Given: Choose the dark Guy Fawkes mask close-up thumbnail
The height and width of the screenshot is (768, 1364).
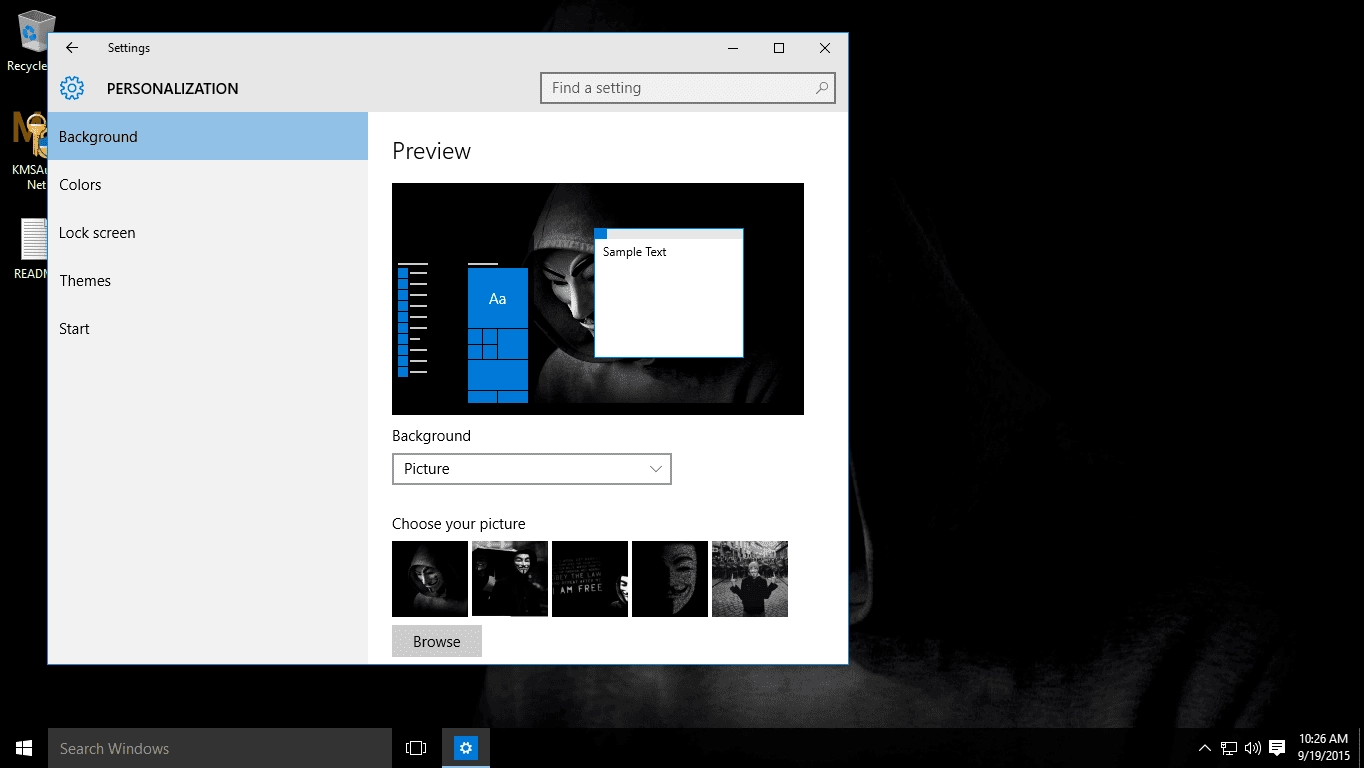Looking at the screenshot, I should pyautogui.click(x=670, y=579).
